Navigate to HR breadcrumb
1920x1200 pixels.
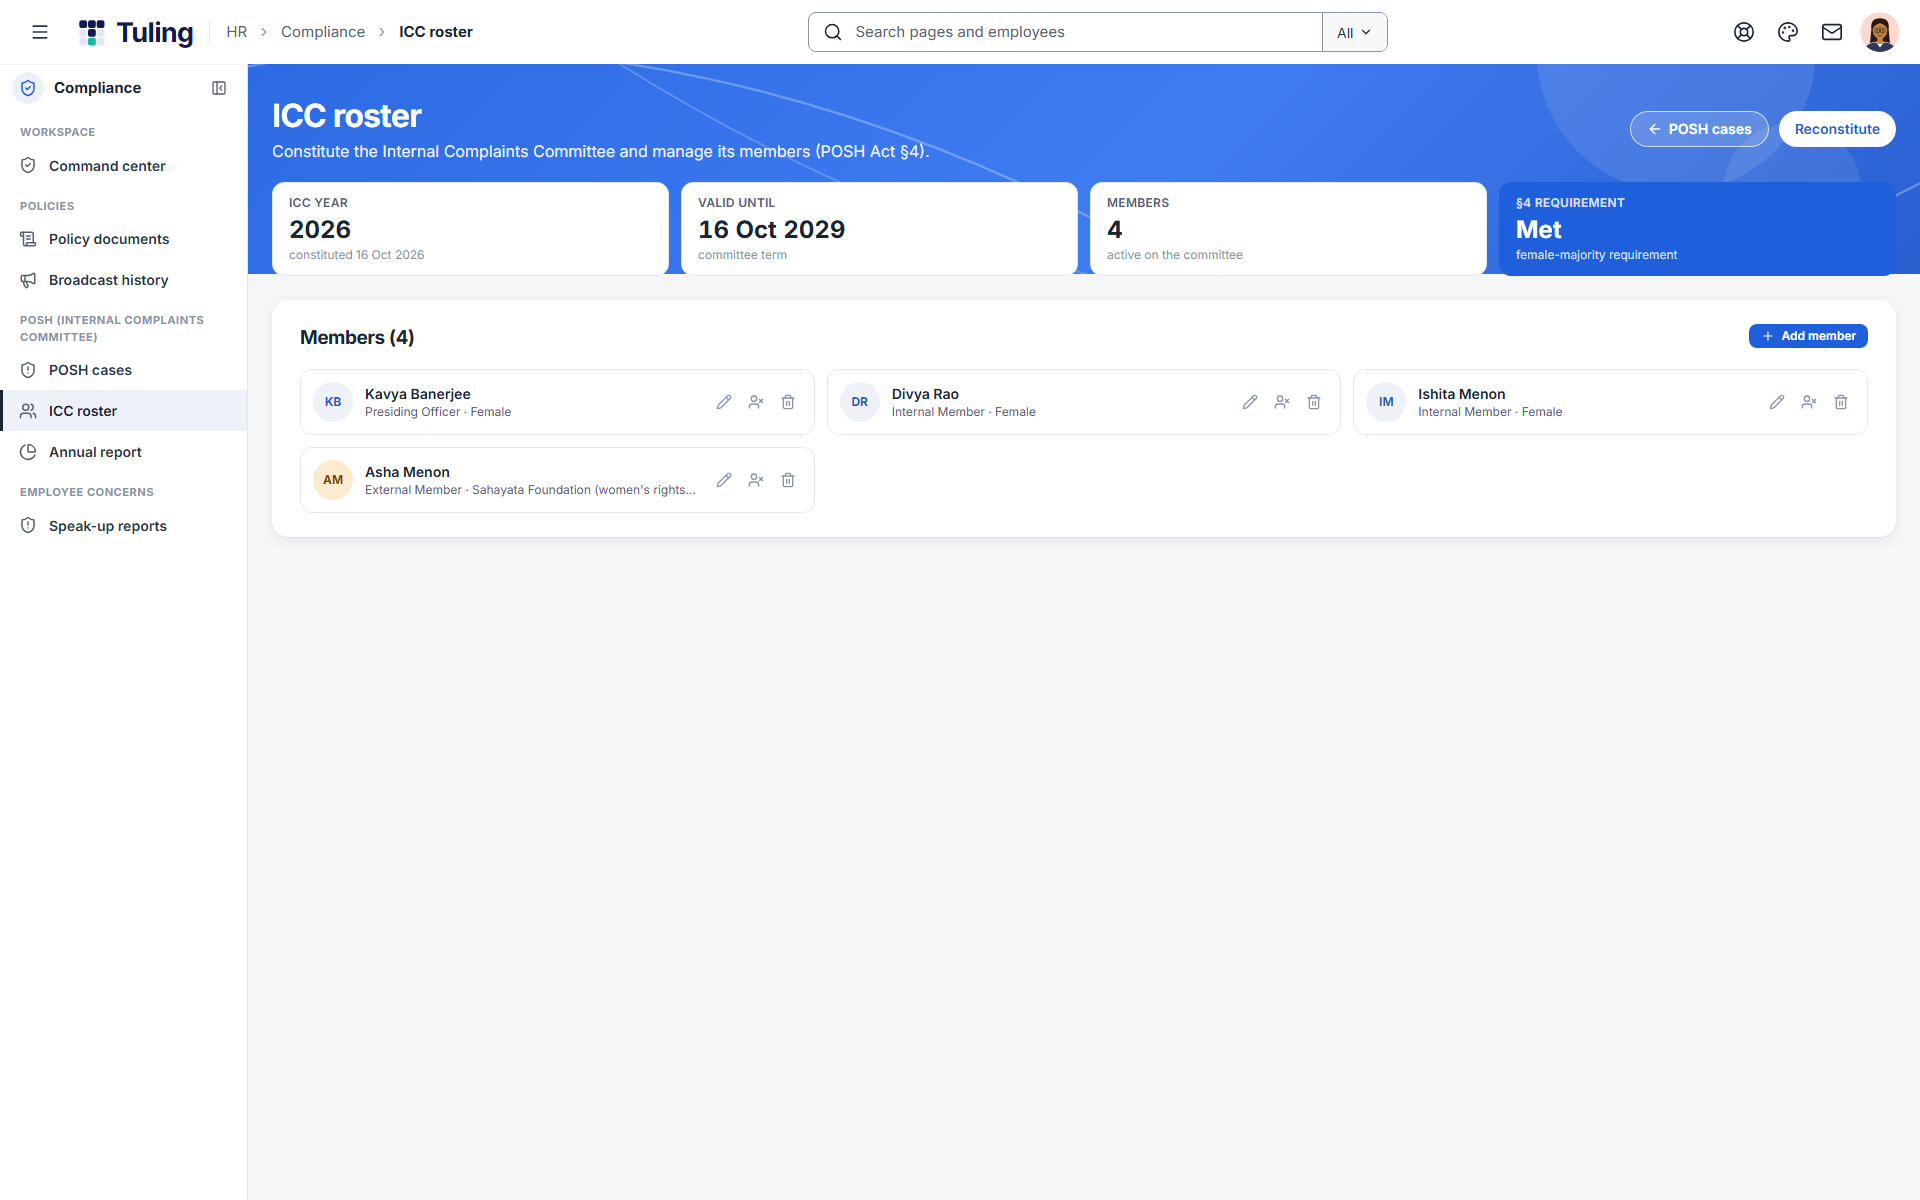pyautogui.click(x=236, y=32)
